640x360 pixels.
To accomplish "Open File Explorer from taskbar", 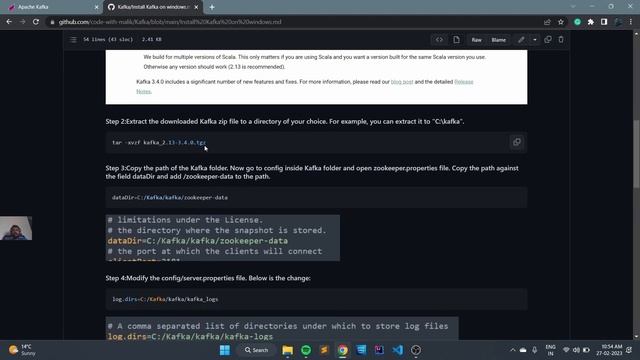I will coord(287,350).
